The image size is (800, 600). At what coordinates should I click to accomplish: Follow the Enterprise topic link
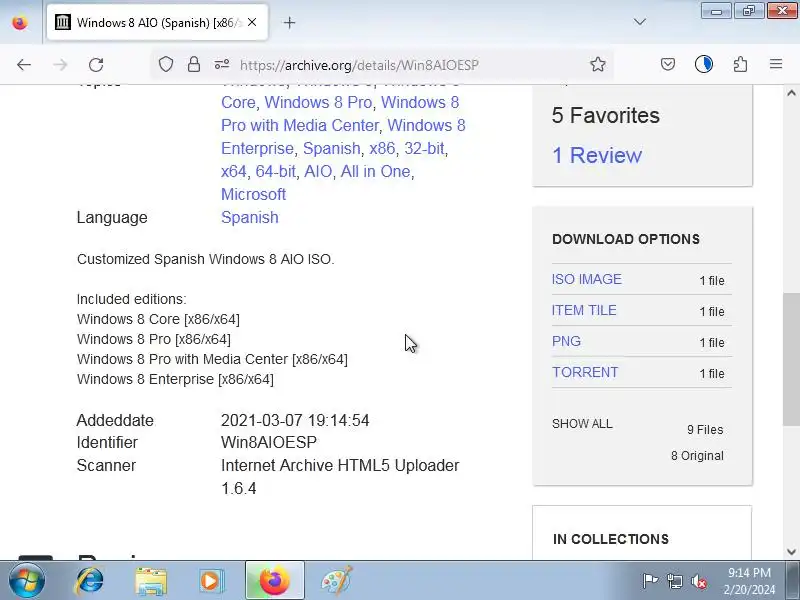(257, 148)
